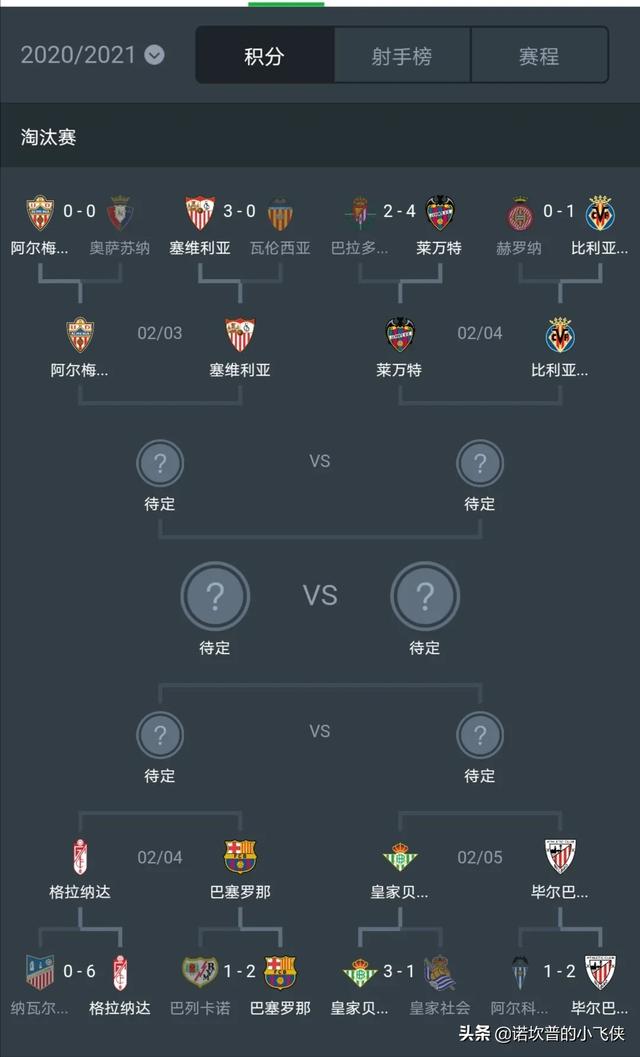Open the 0-0 Almería vs Osasuna score
The height and width of the screenshot is (1057, 640).
[x=79, y=212]
